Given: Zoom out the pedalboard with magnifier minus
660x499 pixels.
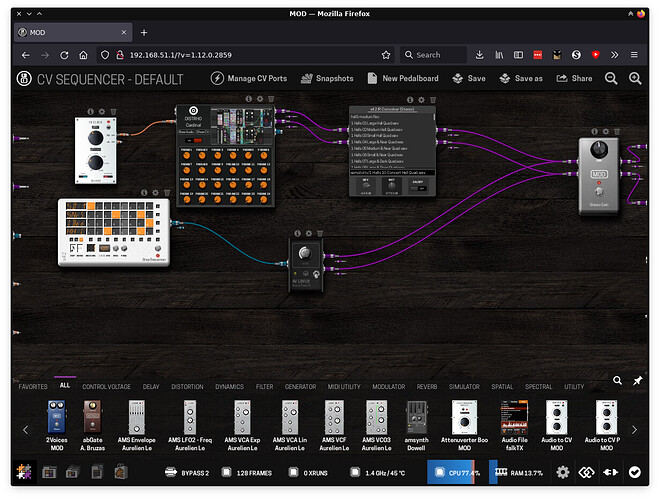Looking at the screenshot, I should coord(611,78).
